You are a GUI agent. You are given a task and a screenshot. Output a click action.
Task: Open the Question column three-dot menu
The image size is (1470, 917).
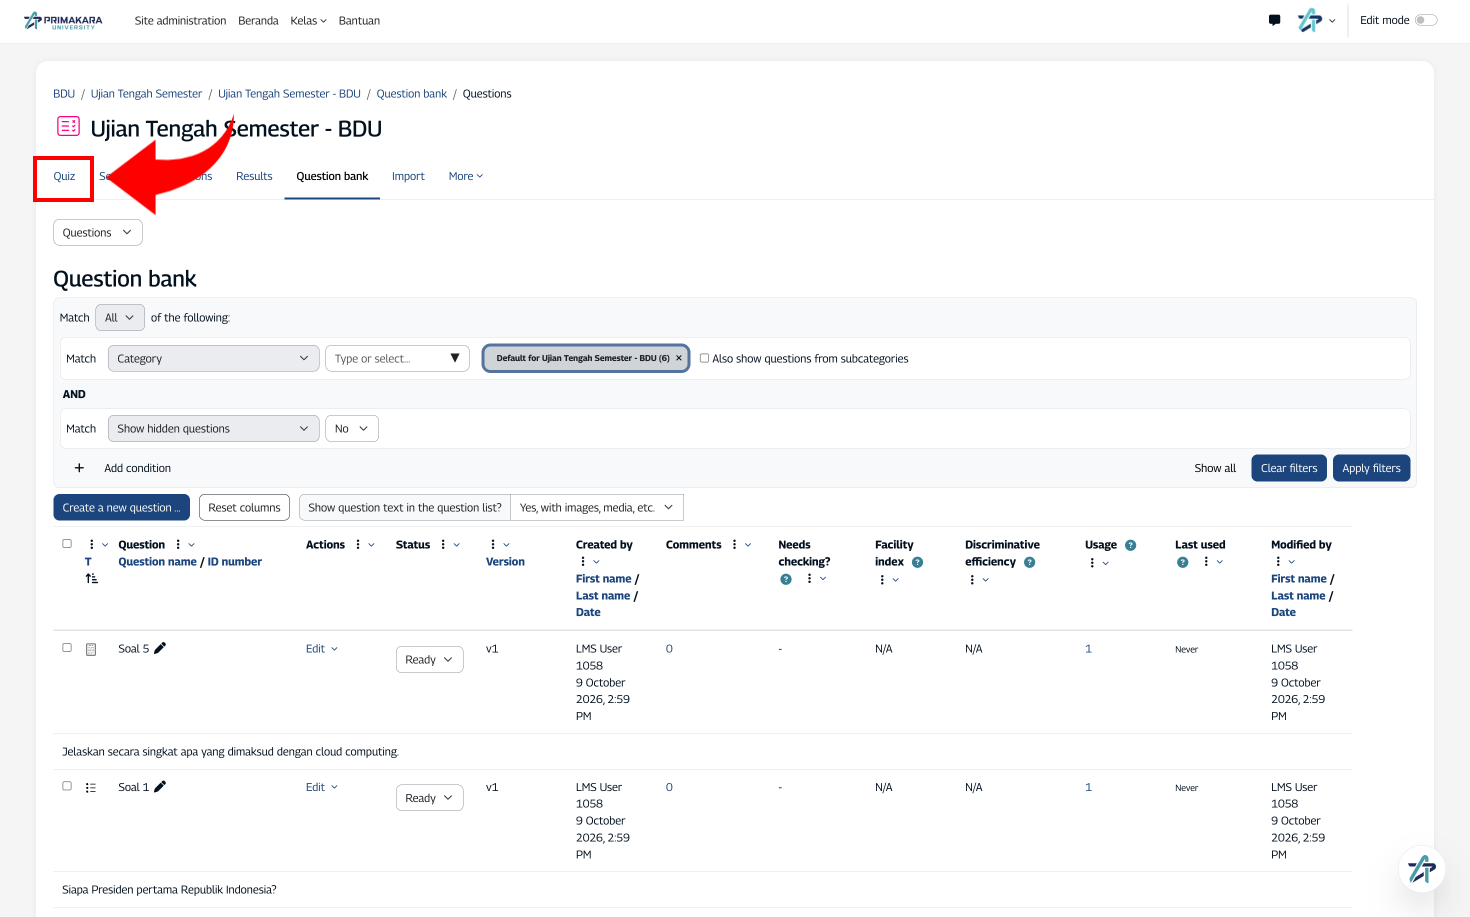point(178,545)
